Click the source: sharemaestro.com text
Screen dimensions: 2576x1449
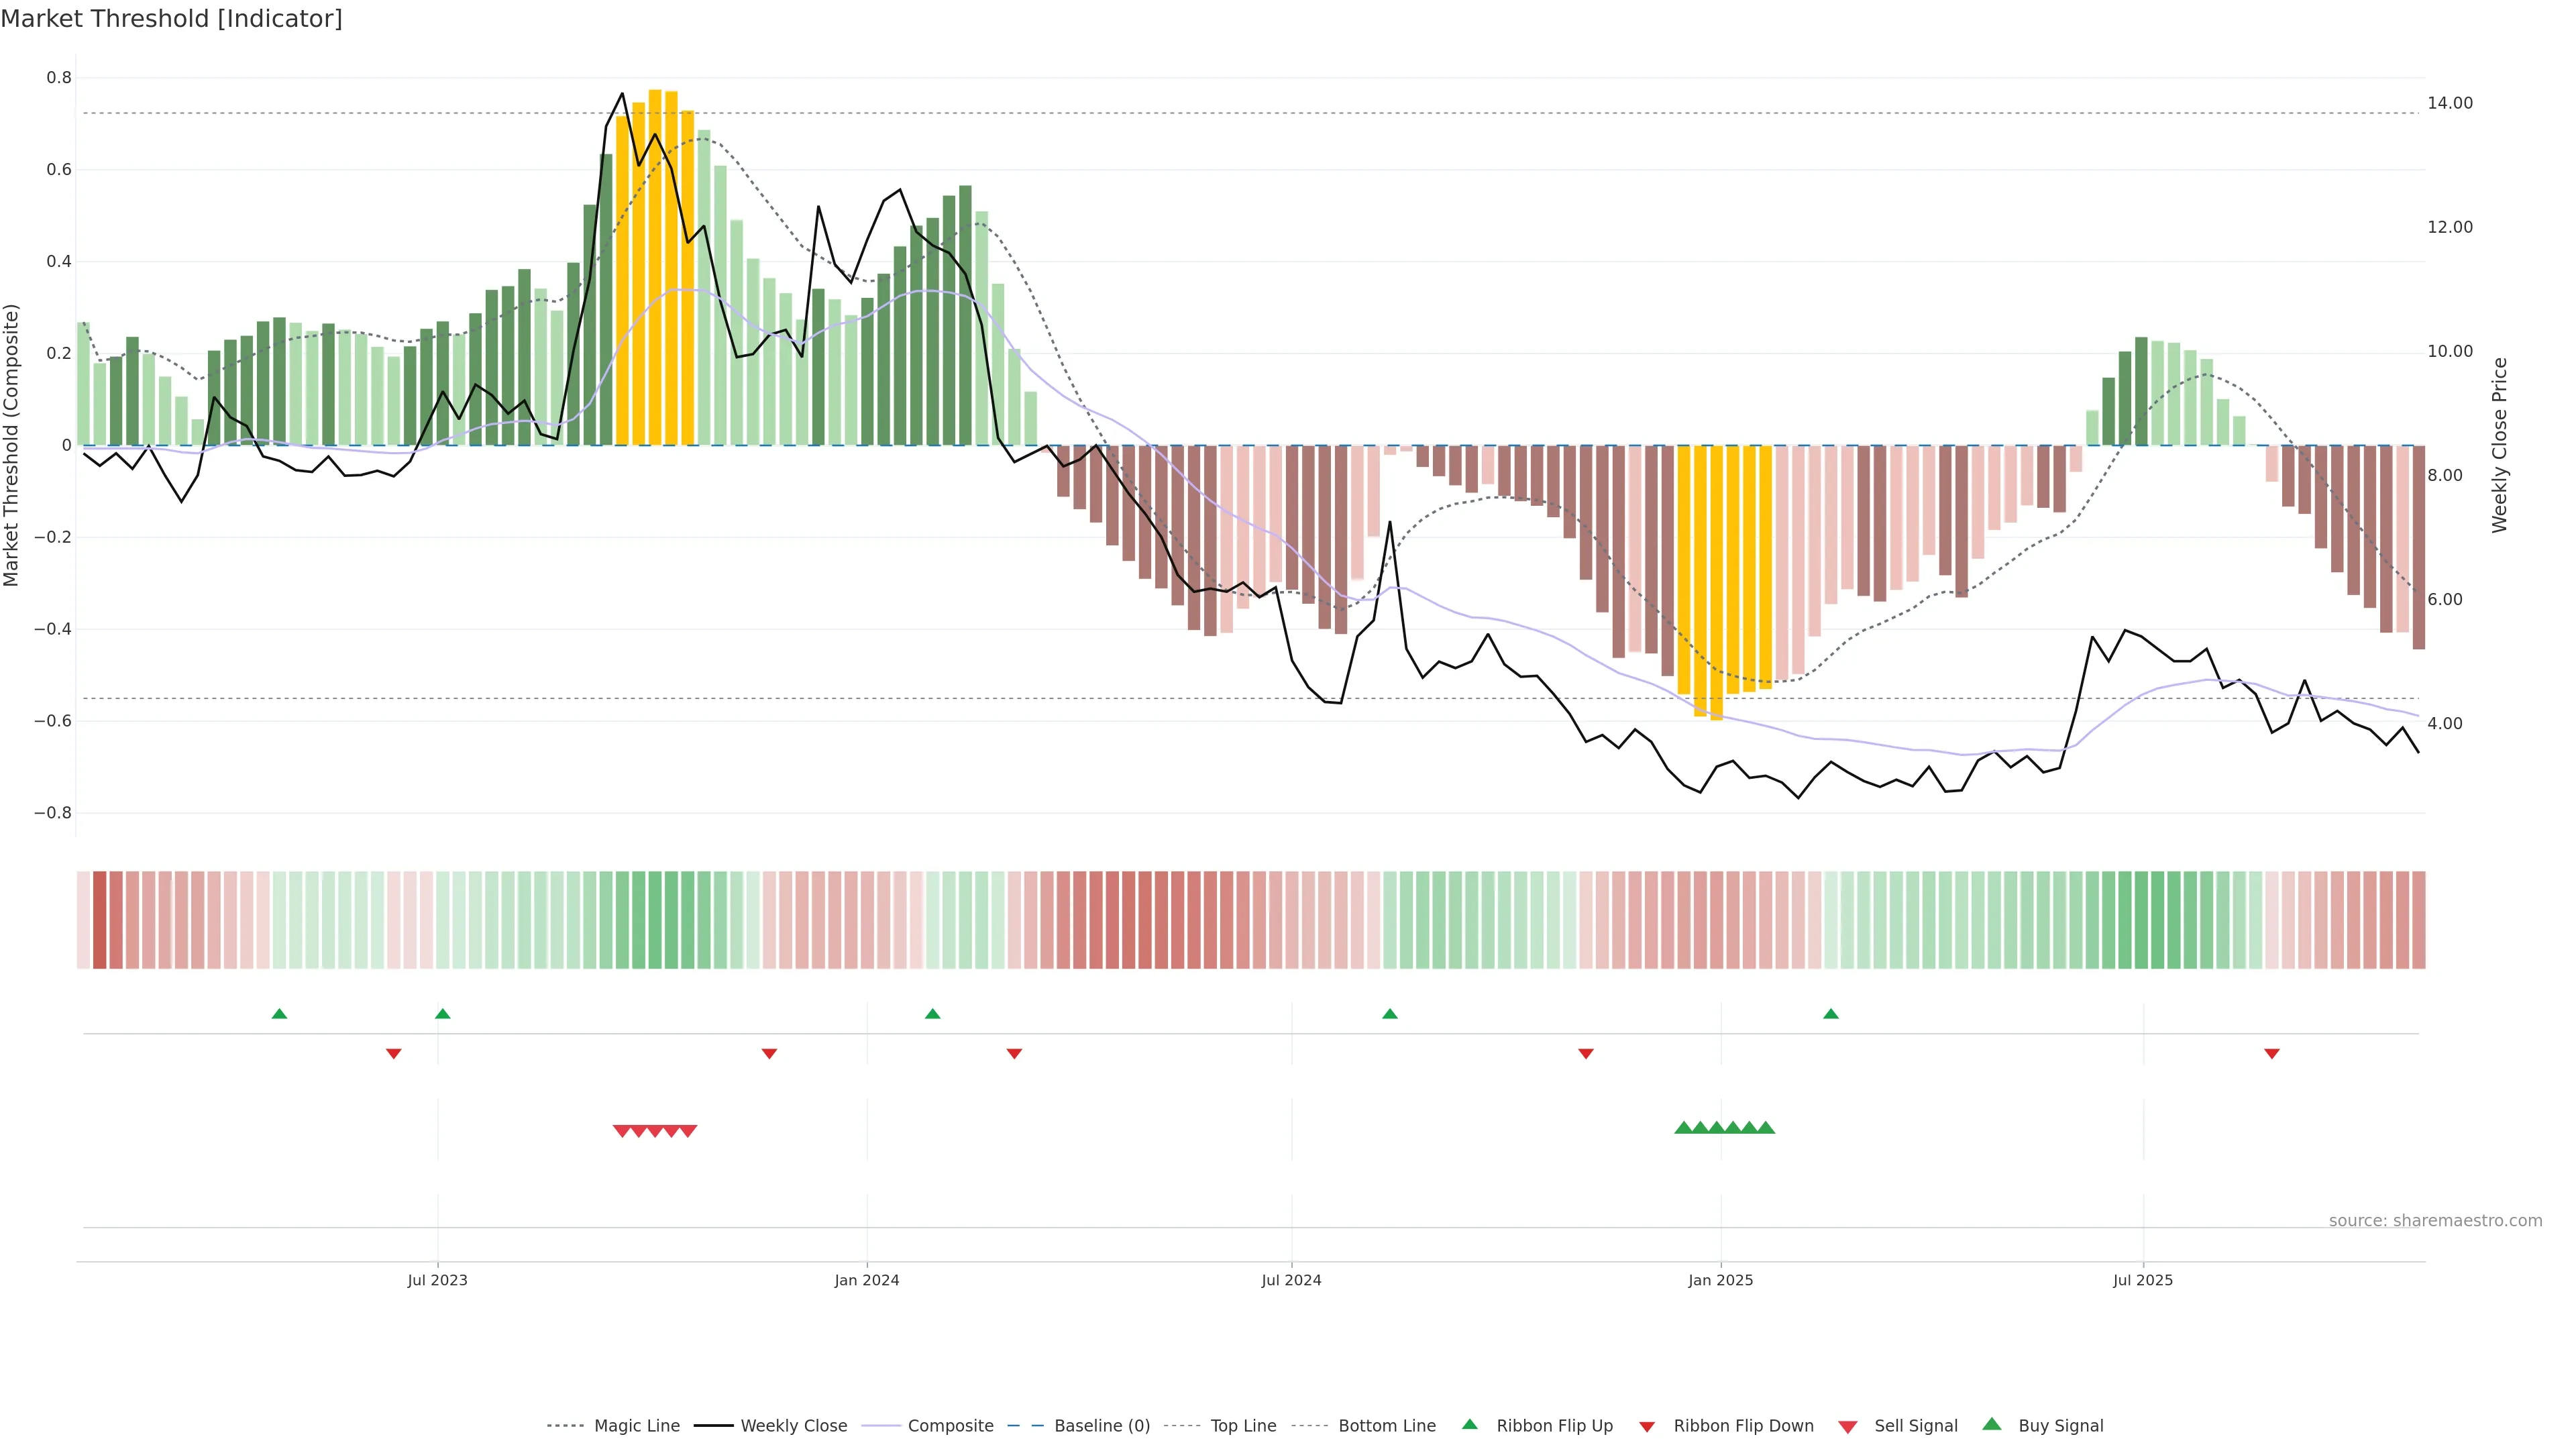(2435, 1220)
